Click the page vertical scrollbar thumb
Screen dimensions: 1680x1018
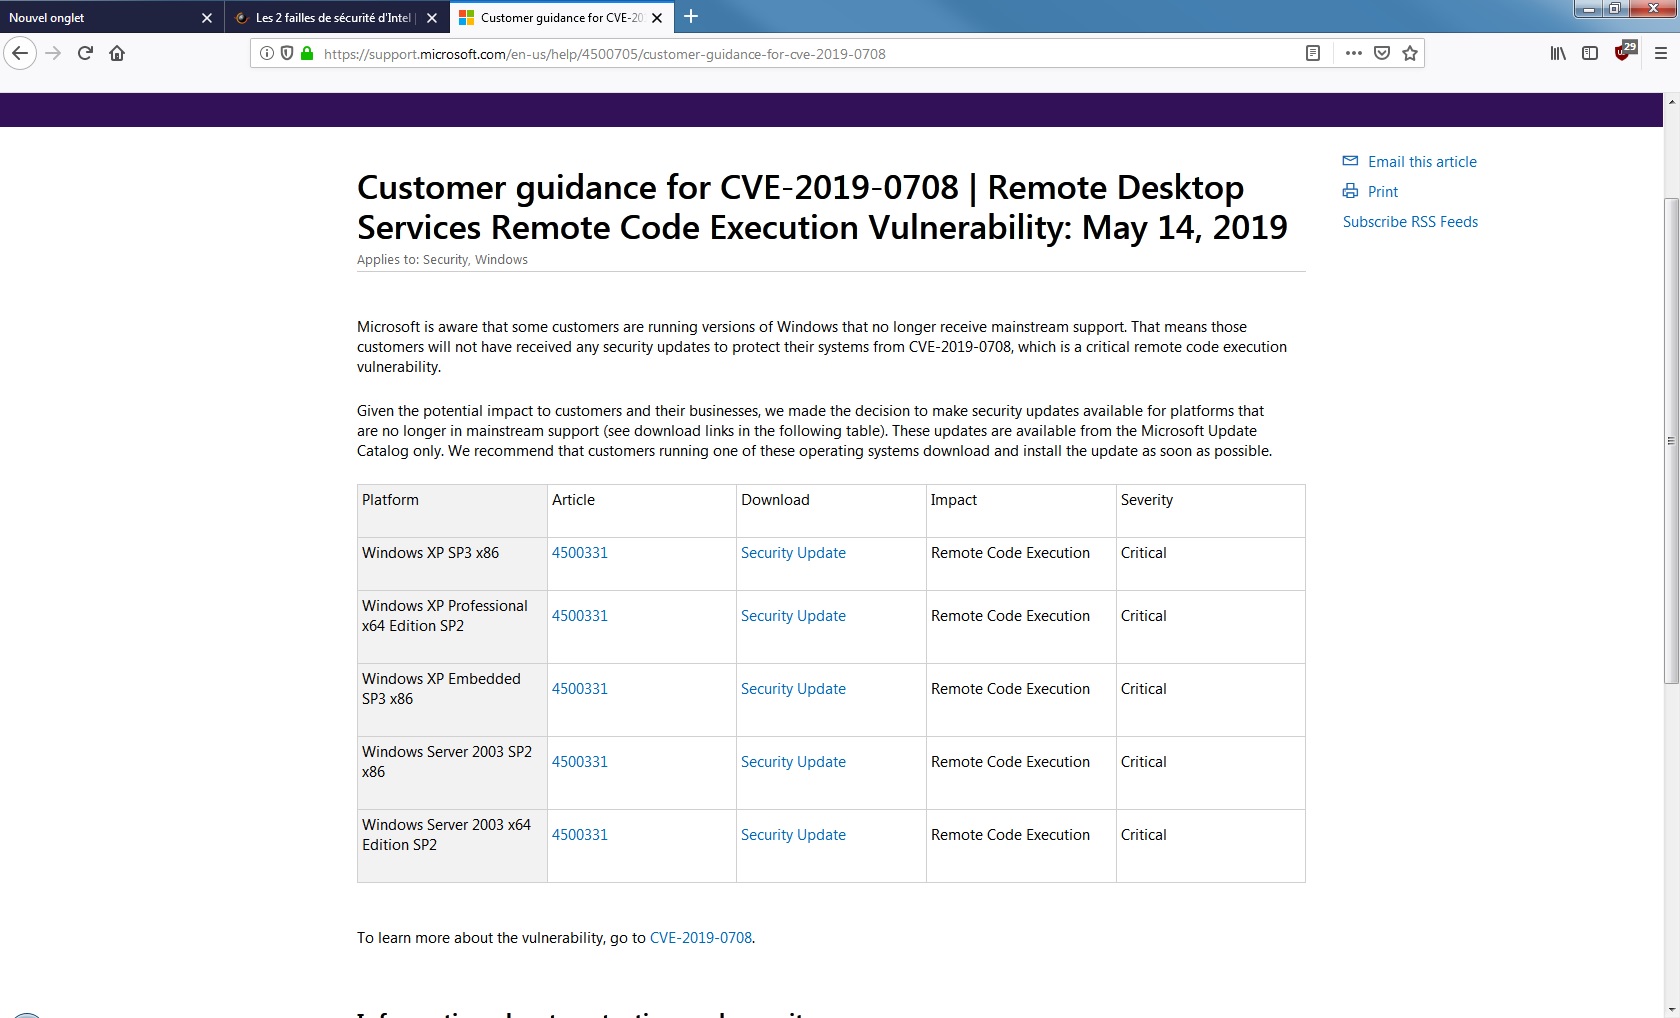point(1671,440)
